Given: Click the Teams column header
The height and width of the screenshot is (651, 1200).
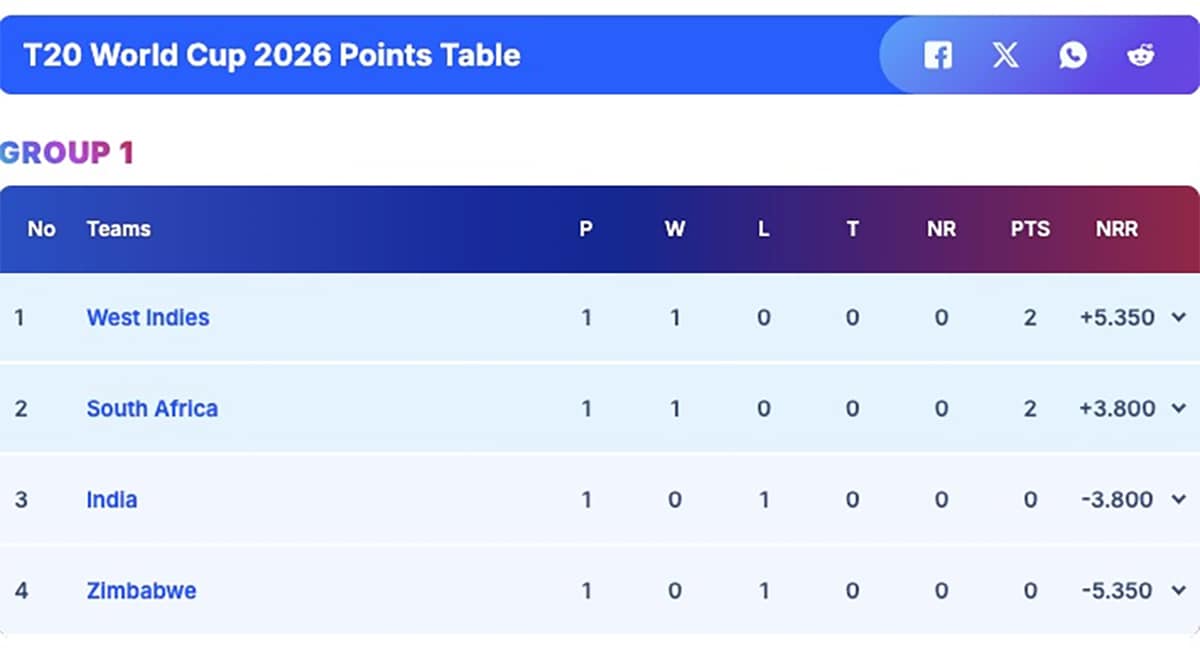Looking at the screenshot, I should [118, 229].
